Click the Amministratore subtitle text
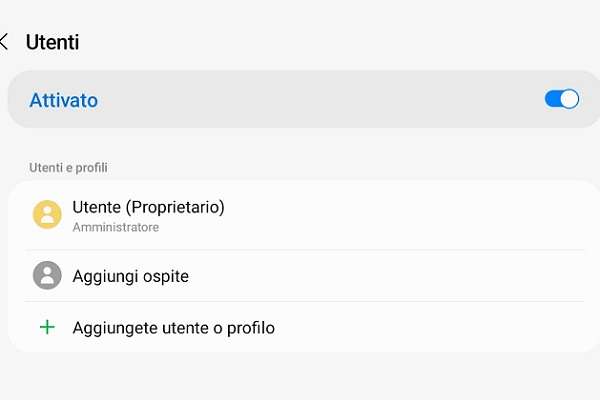The height and width of the screenshot is (400, 600). tap(116, 228)
